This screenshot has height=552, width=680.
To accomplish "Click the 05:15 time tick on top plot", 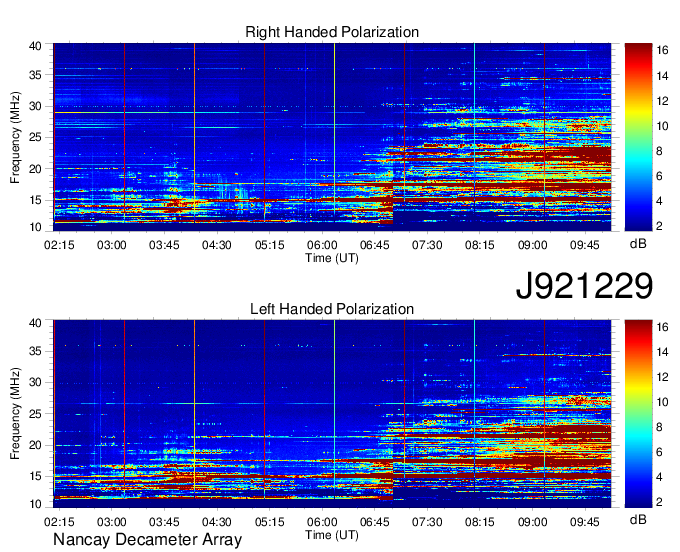I will click(x=269, y=245).
